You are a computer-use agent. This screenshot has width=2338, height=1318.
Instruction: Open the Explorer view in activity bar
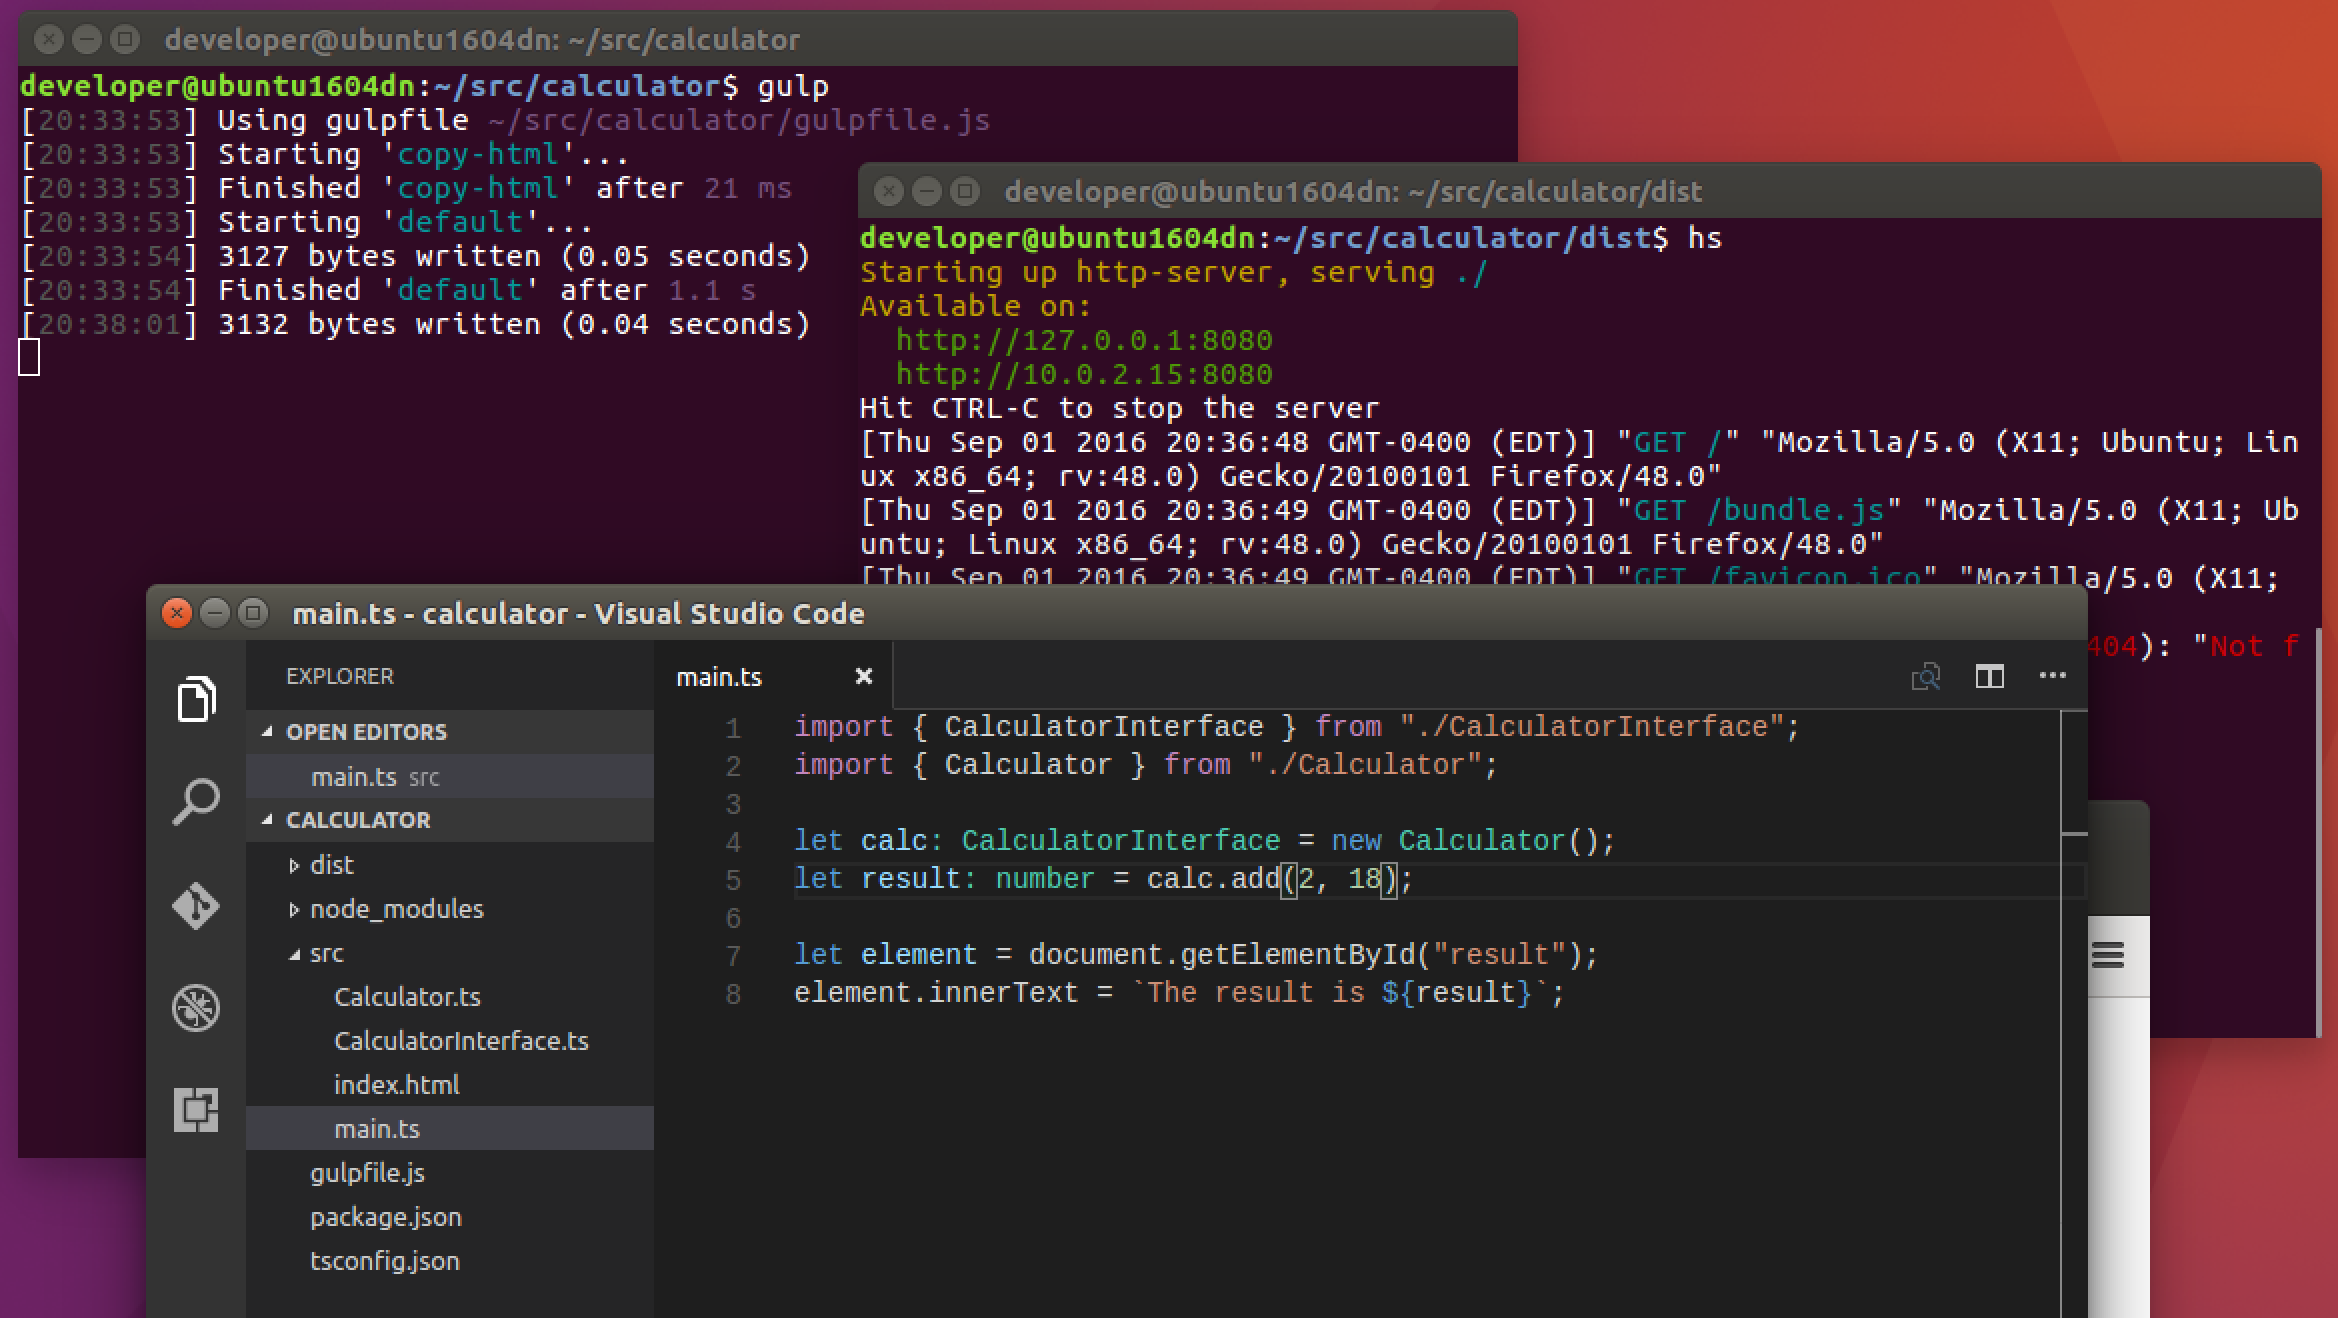pyautogui.click(x=196, y=699)
